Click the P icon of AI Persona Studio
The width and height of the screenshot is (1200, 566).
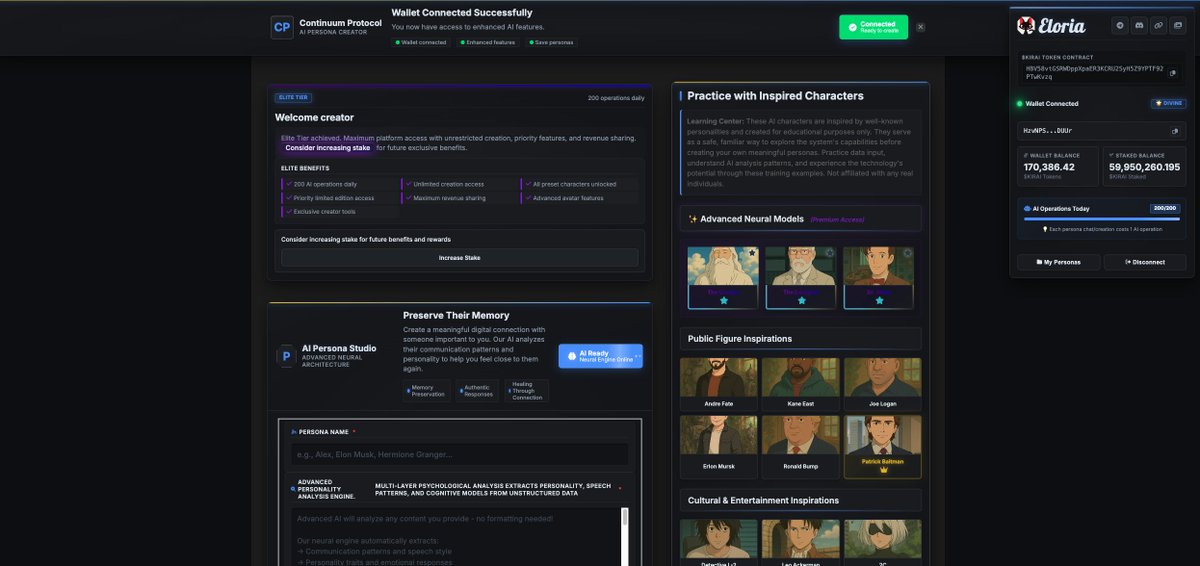286,356
